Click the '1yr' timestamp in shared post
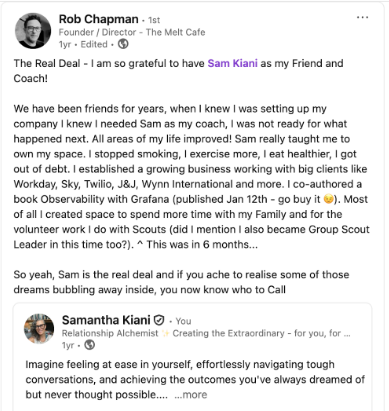Viewport: 389px width, 411px height. click(68, 345)
